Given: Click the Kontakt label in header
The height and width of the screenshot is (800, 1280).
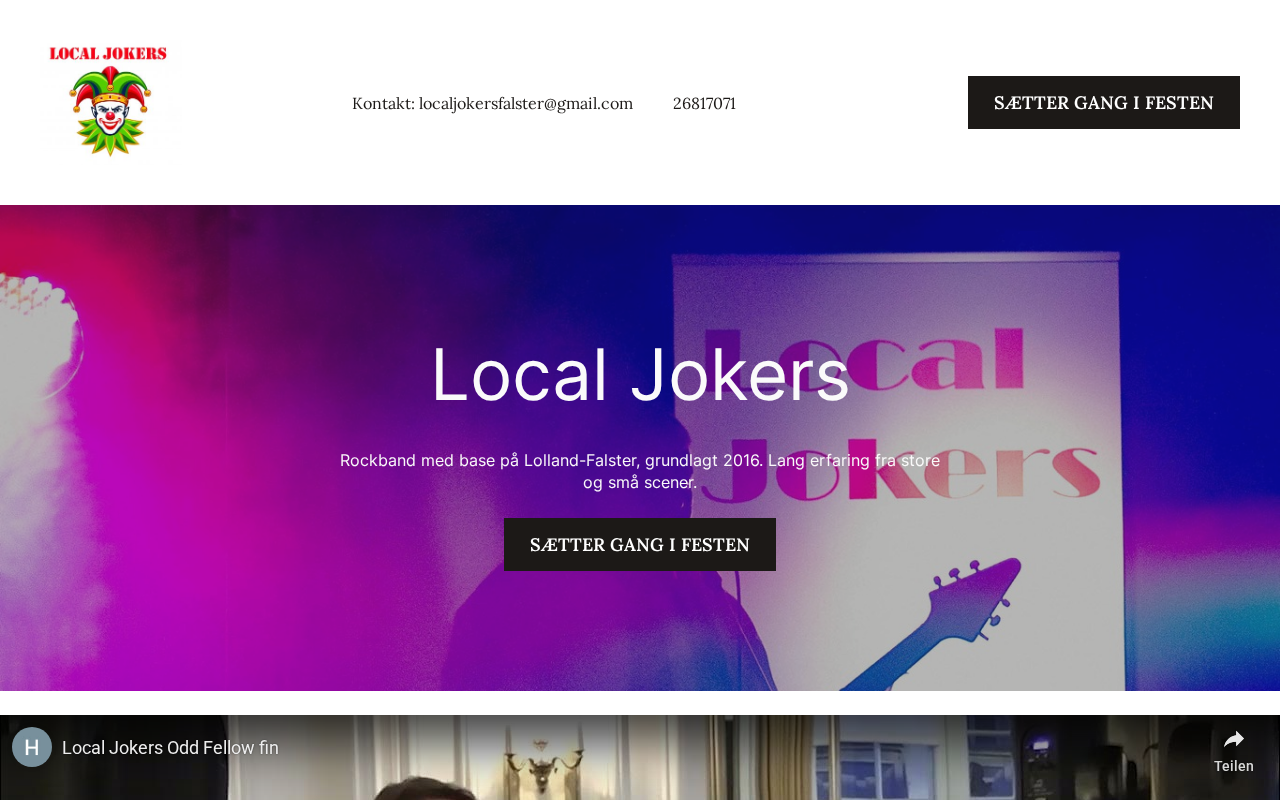Looking at the screenshot, I should tap(383, 103).
